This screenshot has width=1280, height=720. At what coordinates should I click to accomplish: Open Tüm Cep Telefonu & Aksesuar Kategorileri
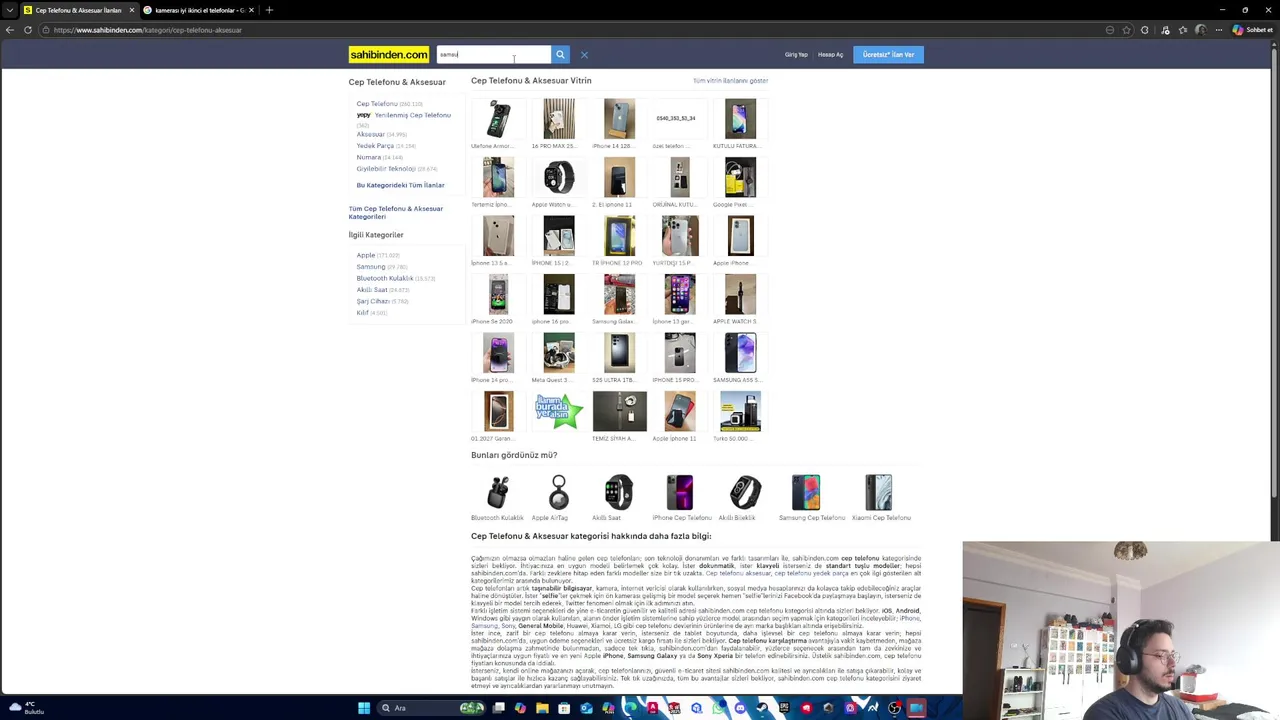tap(396, 212)
